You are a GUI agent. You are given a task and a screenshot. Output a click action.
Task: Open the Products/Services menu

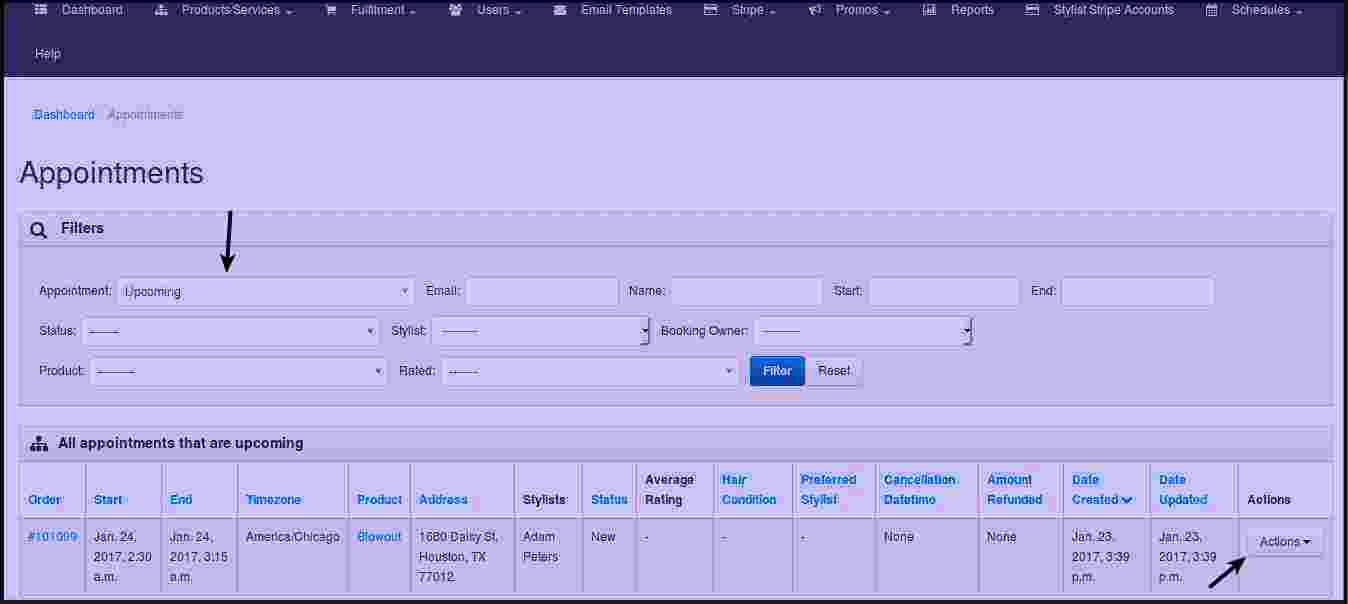pos(237,10)
